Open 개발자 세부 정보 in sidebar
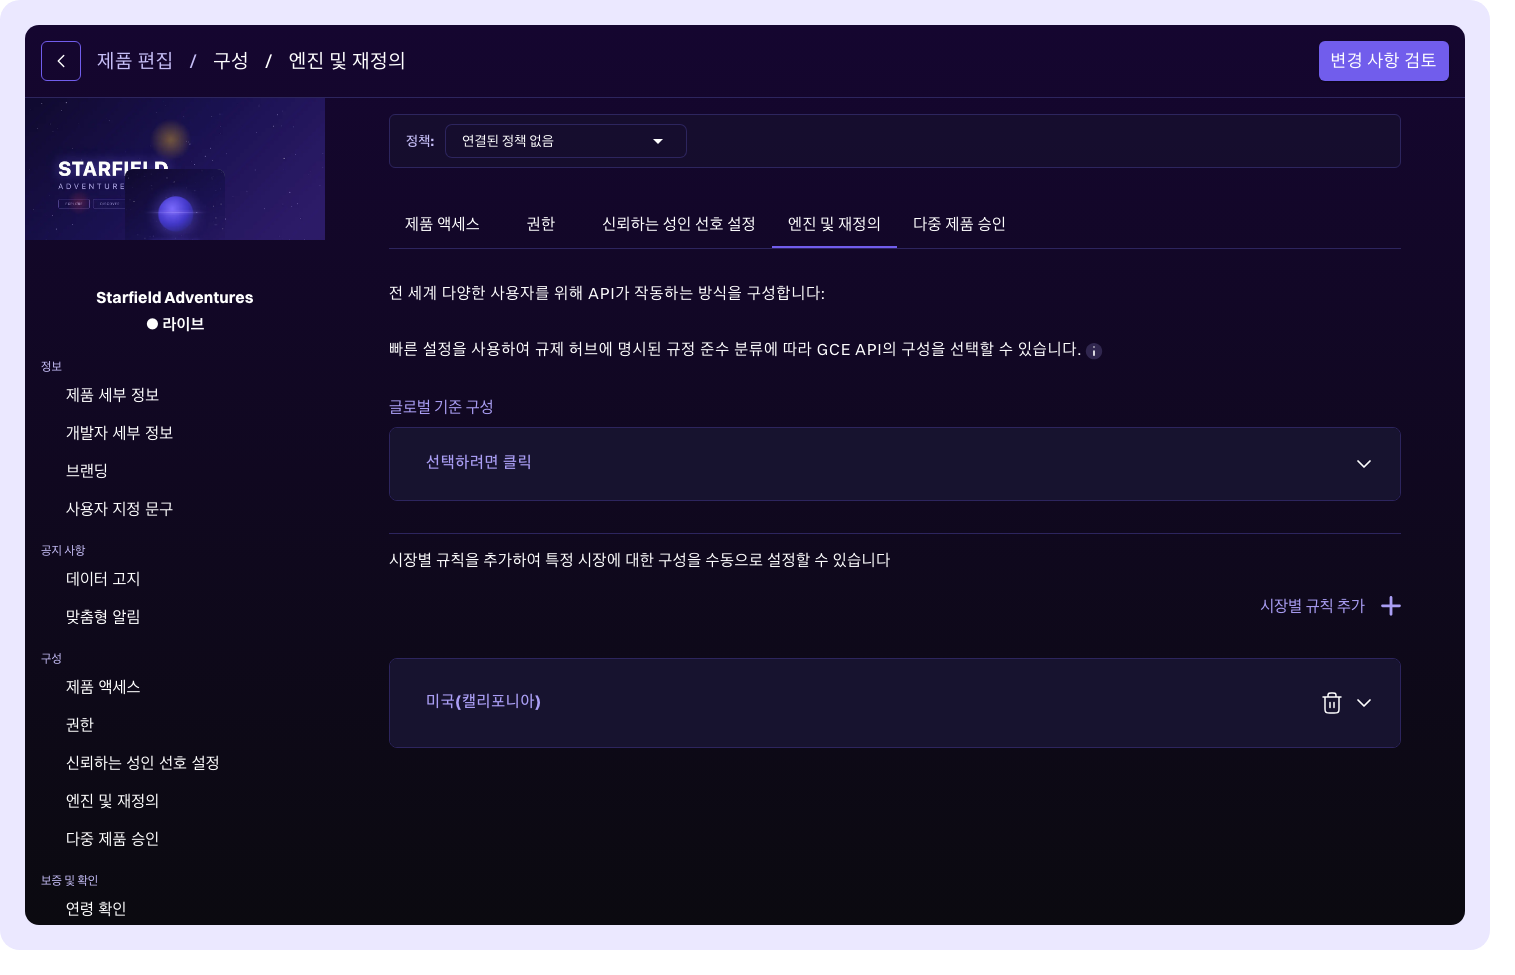Viewport: 1515px width, 975px height. click(120, 433)
